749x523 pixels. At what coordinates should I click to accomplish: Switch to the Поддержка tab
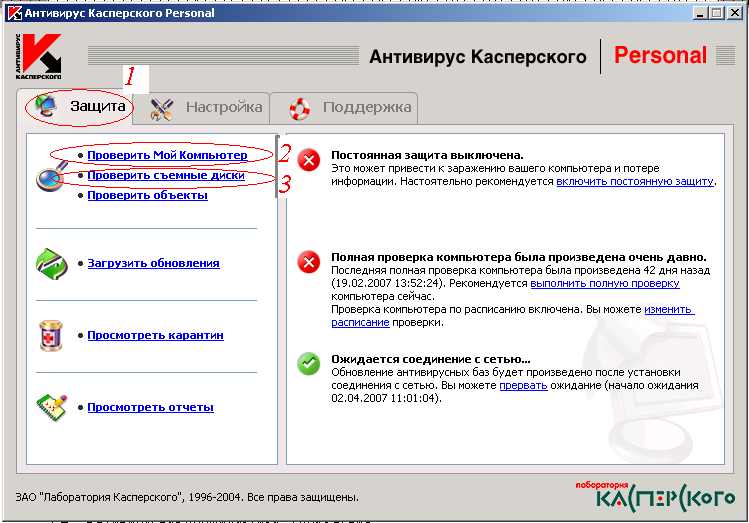[x=343, y=108]
